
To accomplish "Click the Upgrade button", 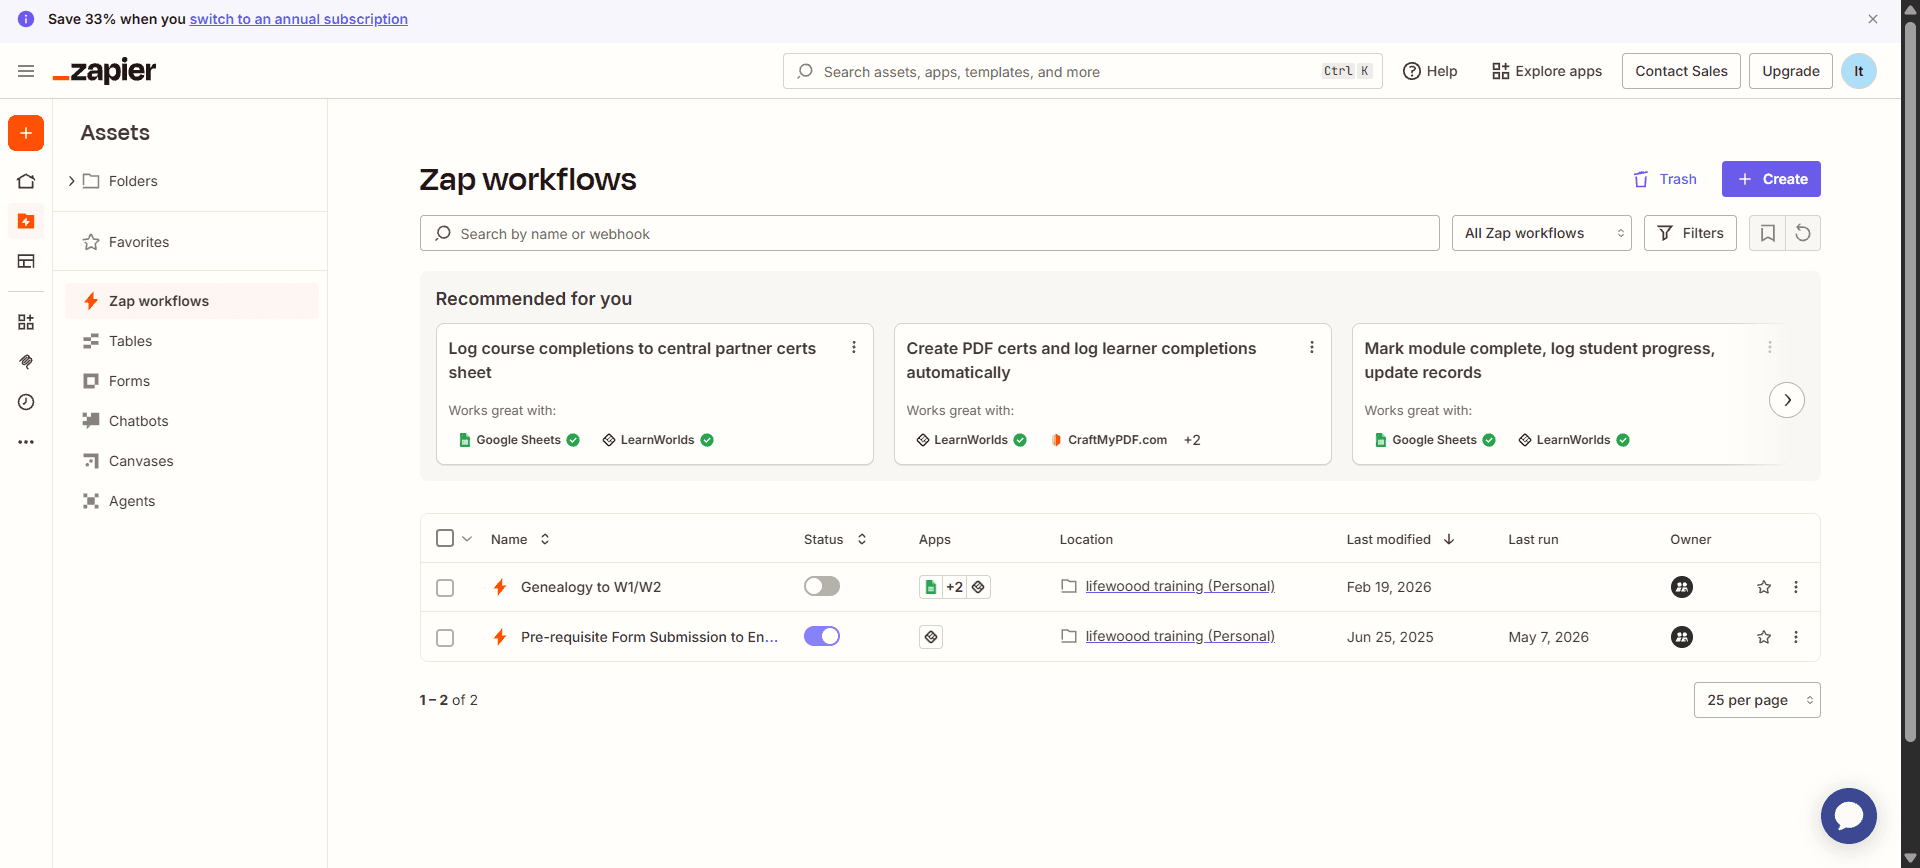I will point(1790,71).
